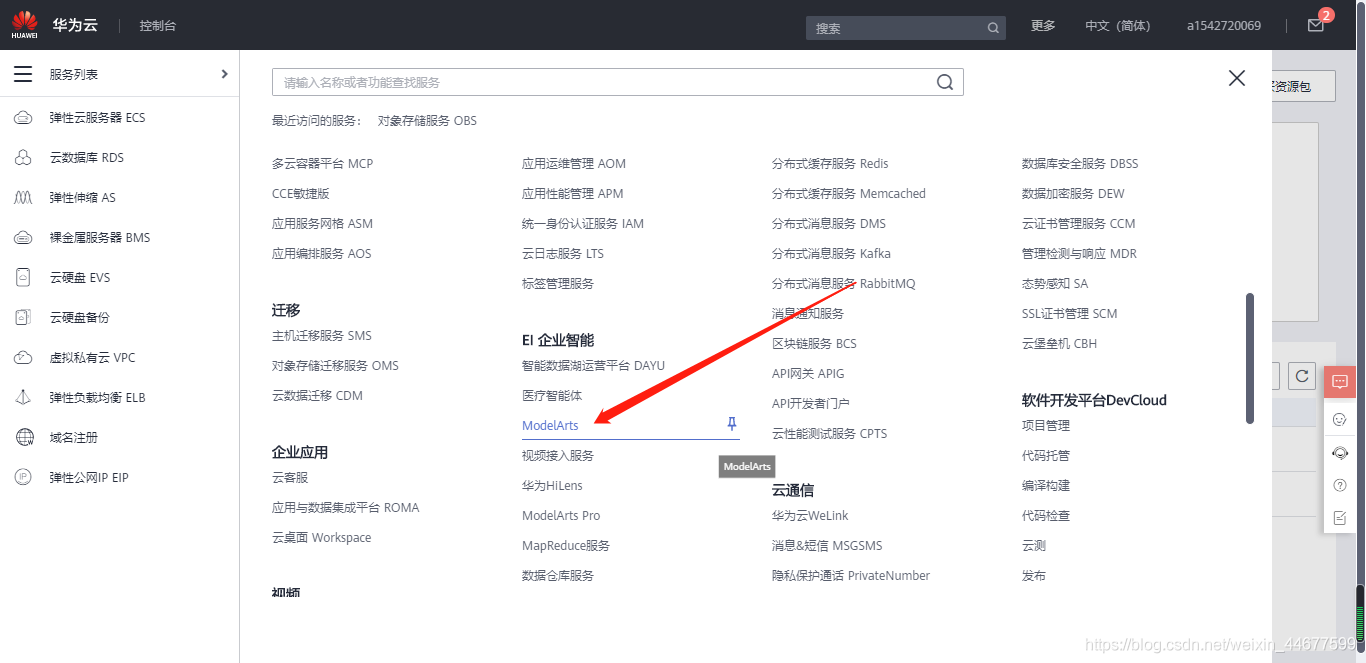Open MapReduce服务 link

(x=566, y=546)
